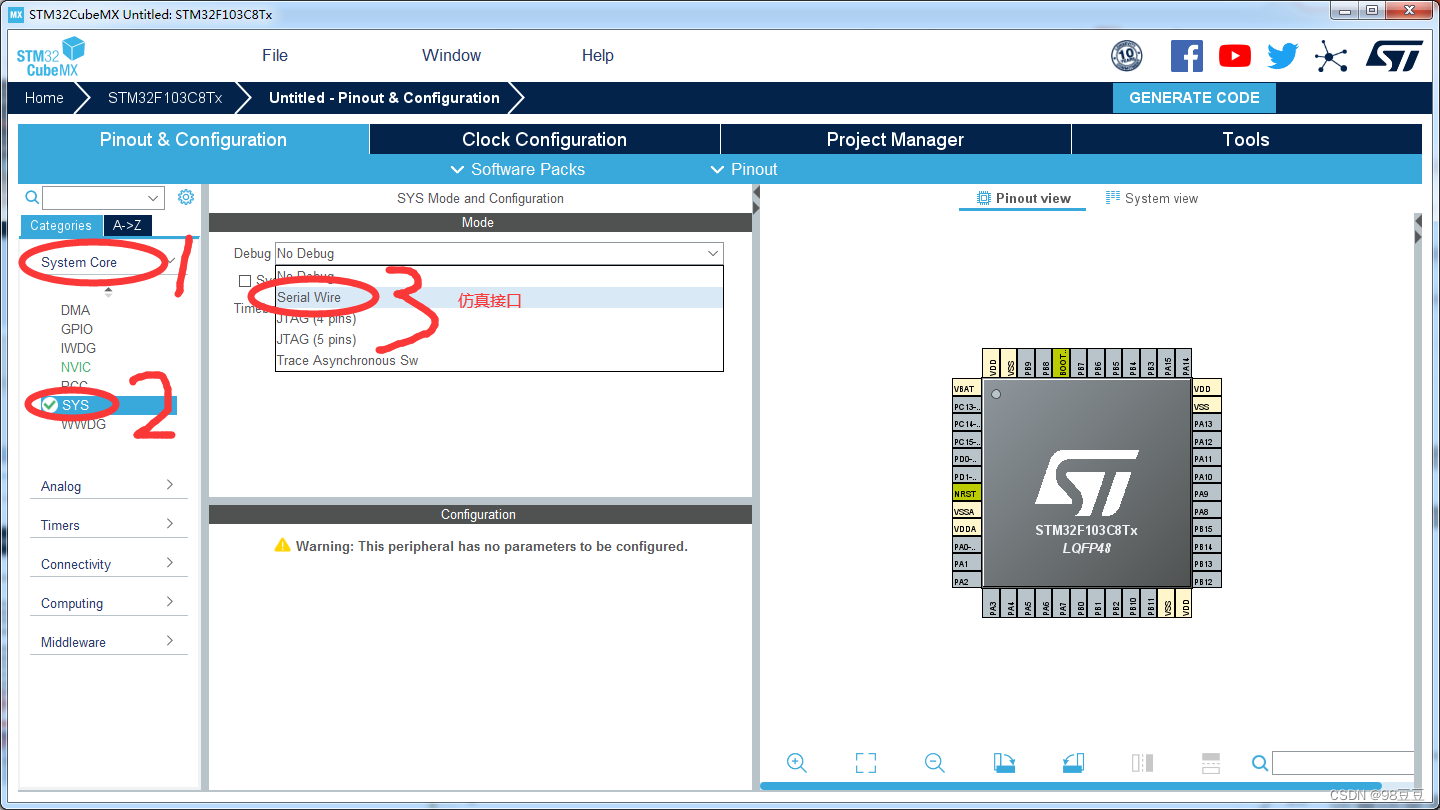Screen dimensions: 1440x810
Task: Select the Pinout view tab
Action: 1023,198
